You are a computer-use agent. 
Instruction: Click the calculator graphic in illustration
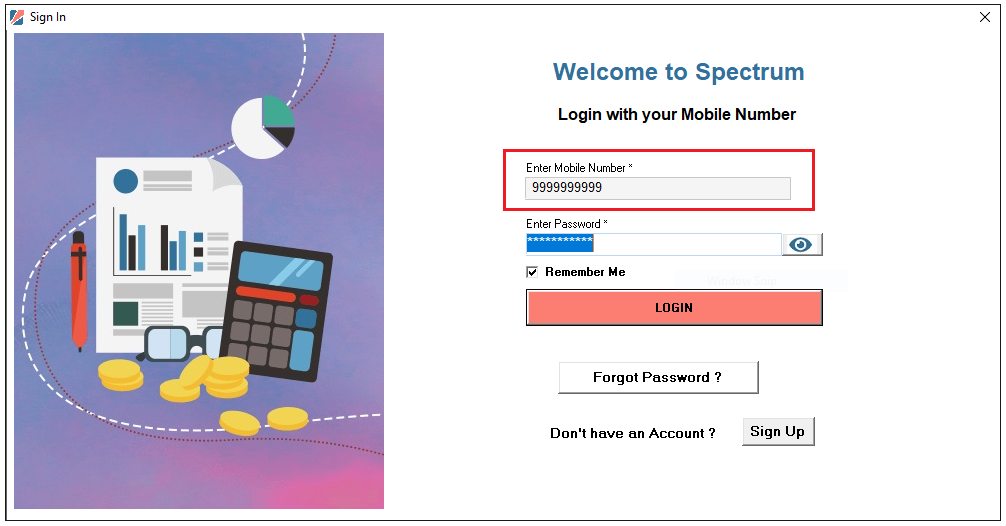coord(276,310)
